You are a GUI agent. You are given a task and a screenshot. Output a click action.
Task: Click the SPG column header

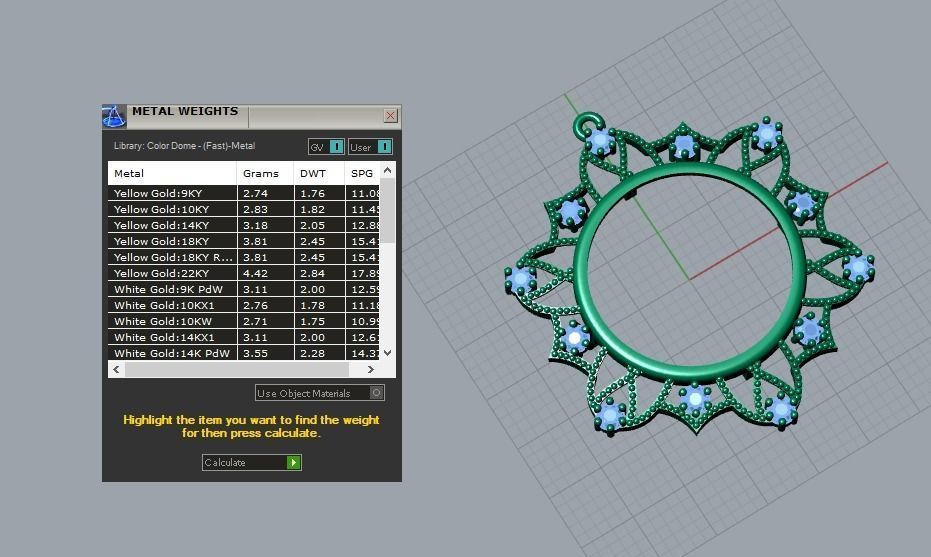tap(362, 173)
